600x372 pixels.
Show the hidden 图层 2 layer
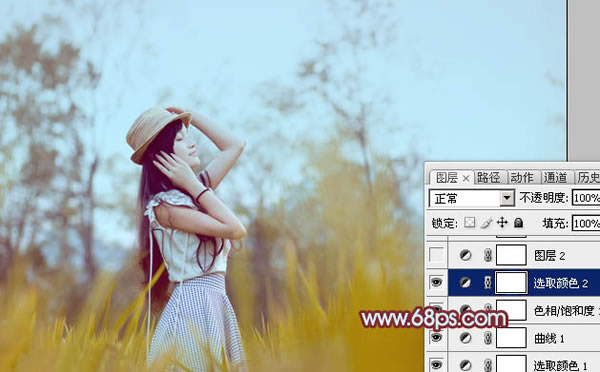coord(437,255)
